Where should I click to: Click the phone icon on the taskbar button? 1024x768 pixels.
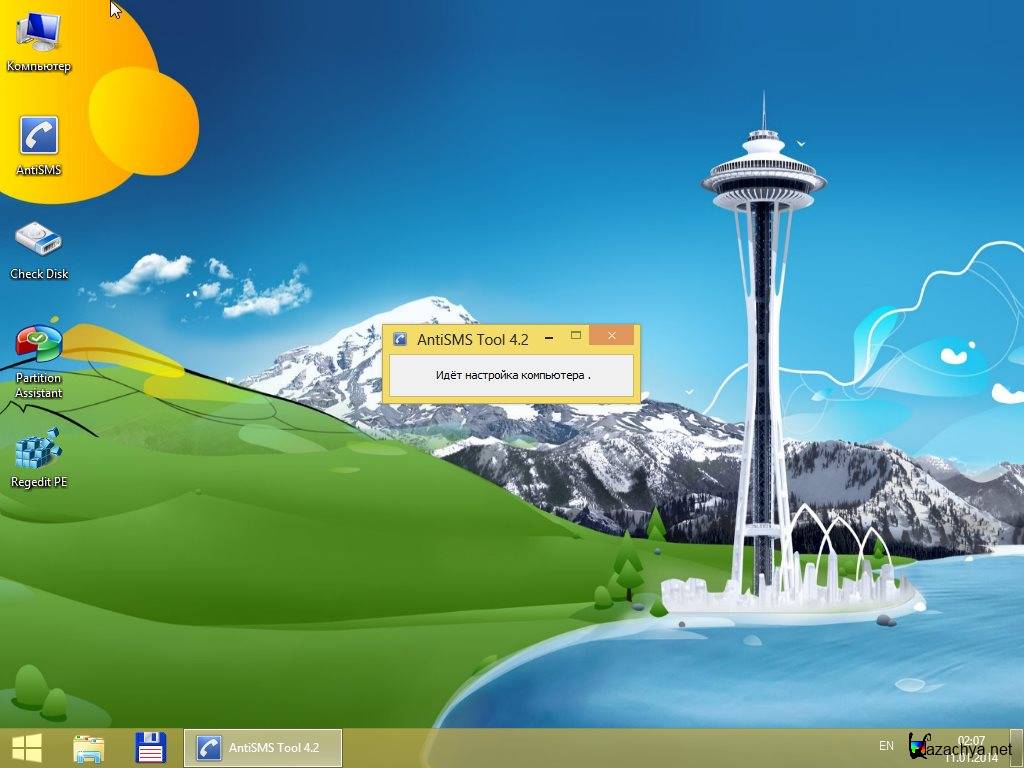(208, 747)
